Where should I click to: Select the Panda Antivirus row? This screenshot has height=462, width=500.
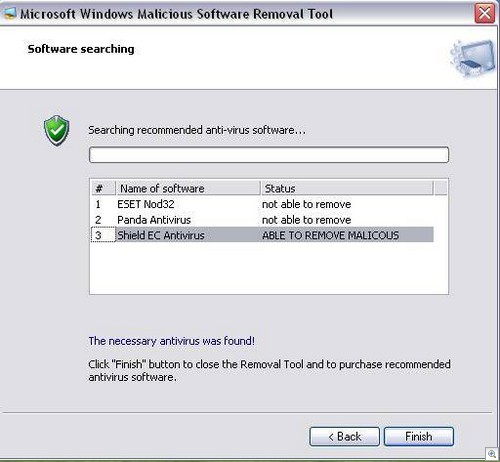click(x=262, y=220)
